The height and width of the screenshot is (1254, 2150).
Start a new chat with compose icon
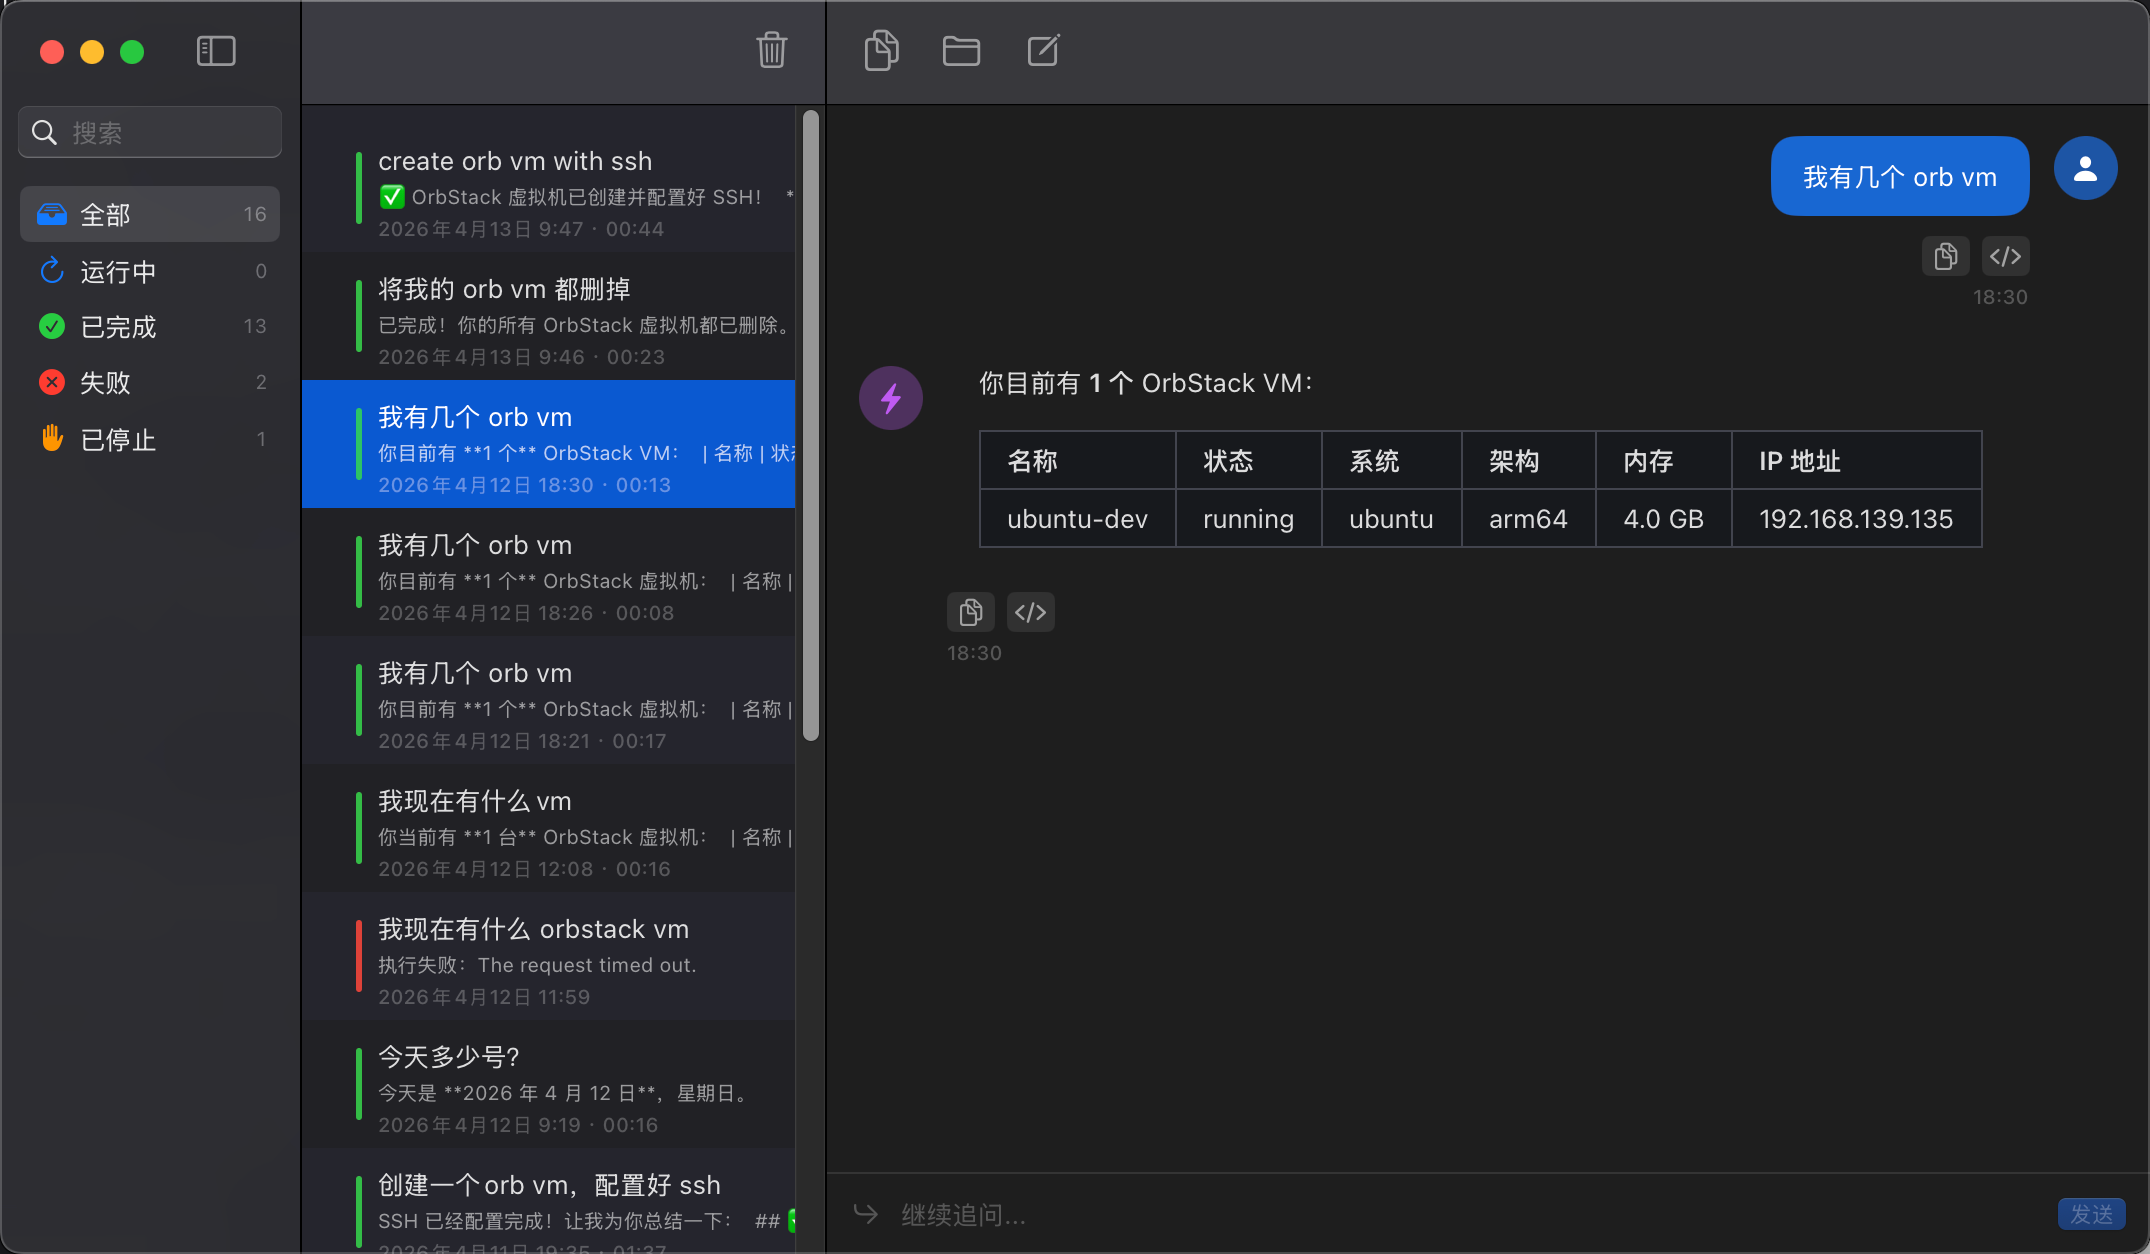(1043, 50)
